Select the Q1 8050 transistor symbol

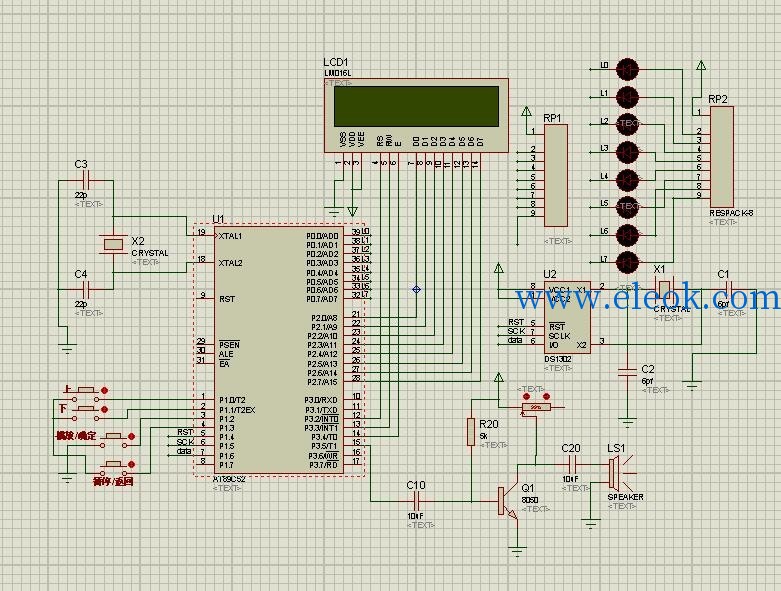tap(508, 500)
